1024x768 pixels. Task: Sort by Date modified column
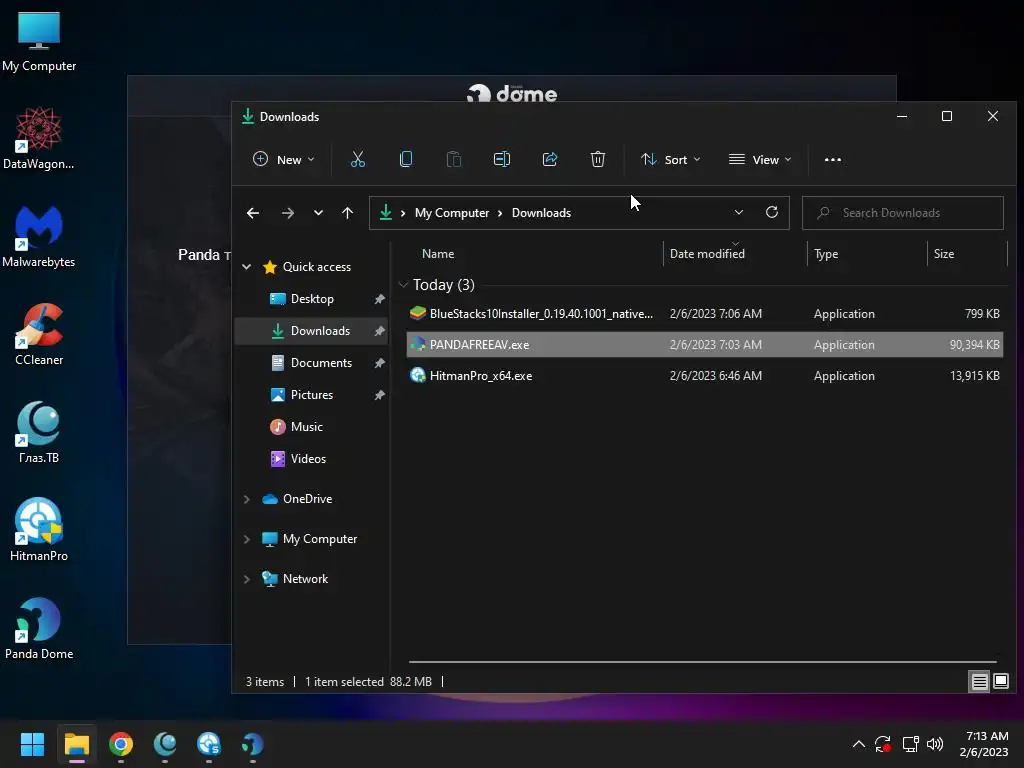(x=707, y=254)
